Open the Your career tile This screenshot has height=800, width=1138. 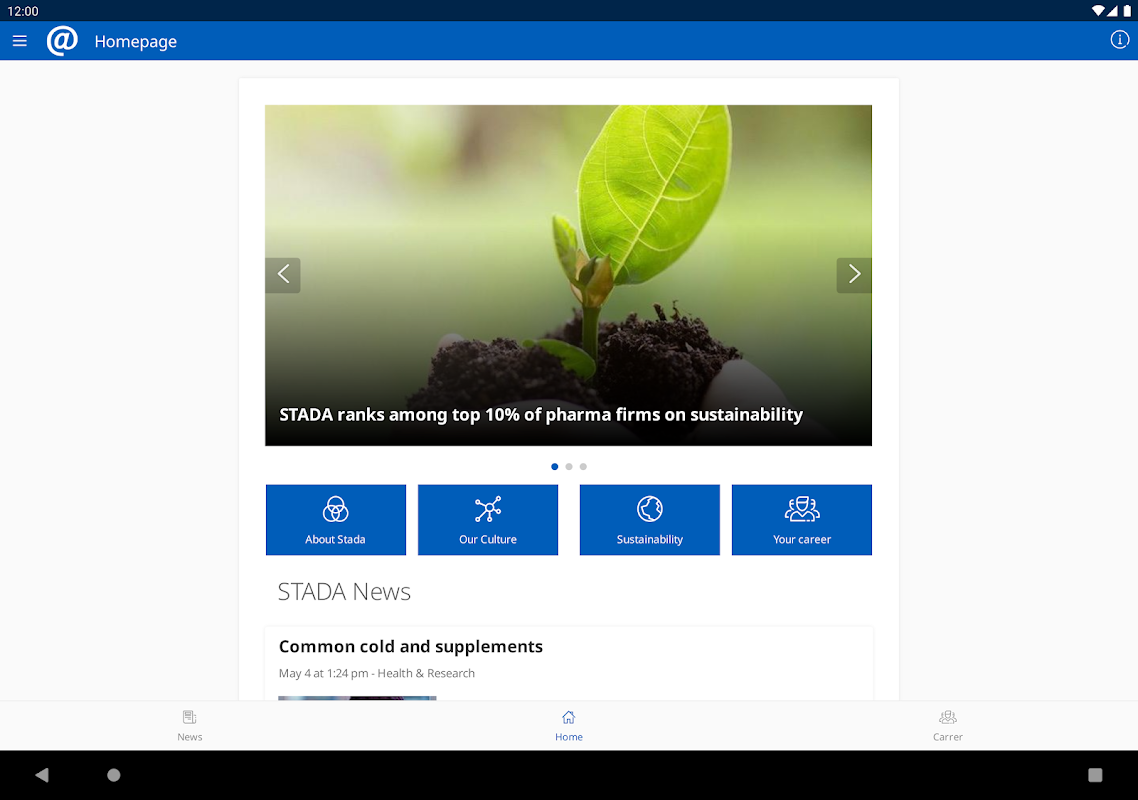(x=802, y=520)
